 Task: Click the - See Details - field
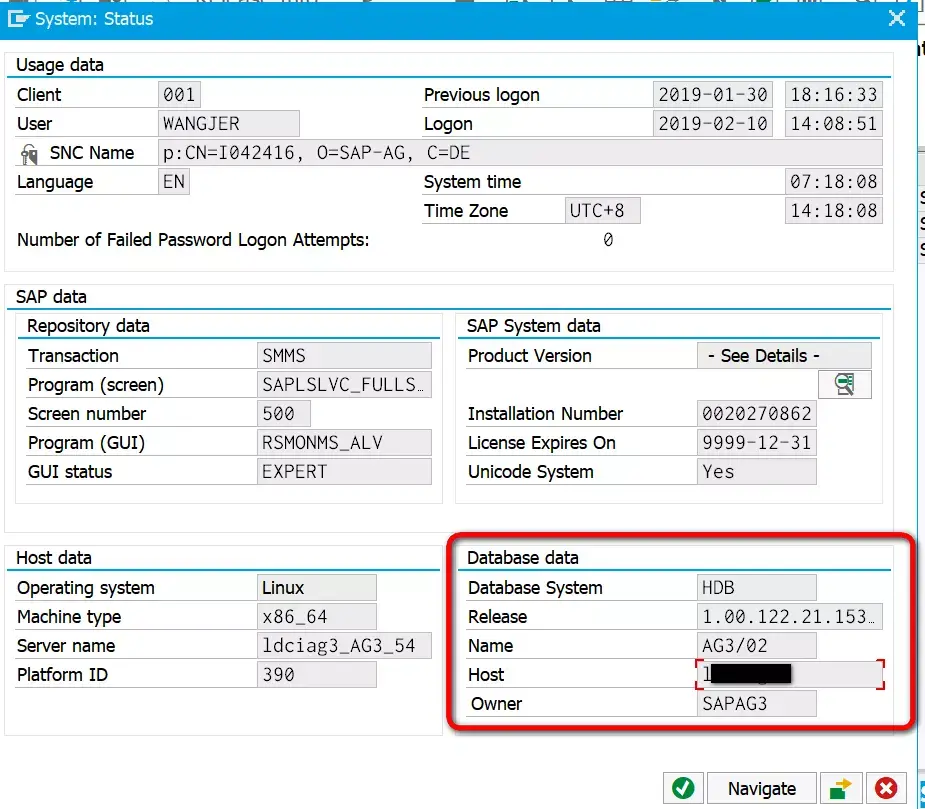tap(784, 356)
